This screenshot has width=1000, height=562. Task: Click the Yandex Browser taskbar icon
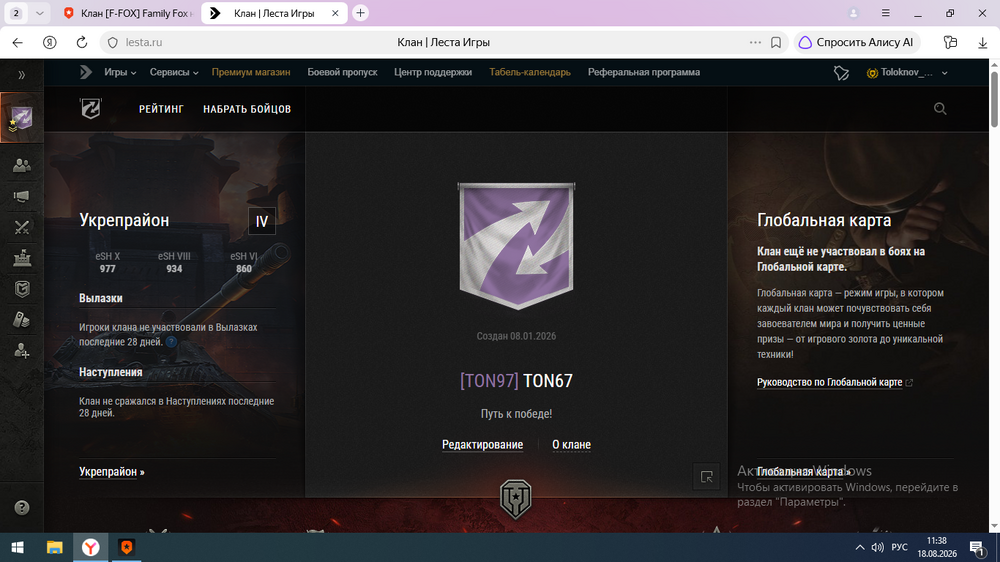tap(91, 547)
